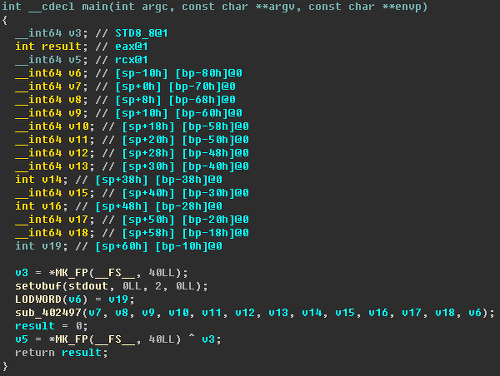The width and height of the screenshot is (500, 376).
Task: Click 'result' in the int result declaration
Action: tap(62, 47)
